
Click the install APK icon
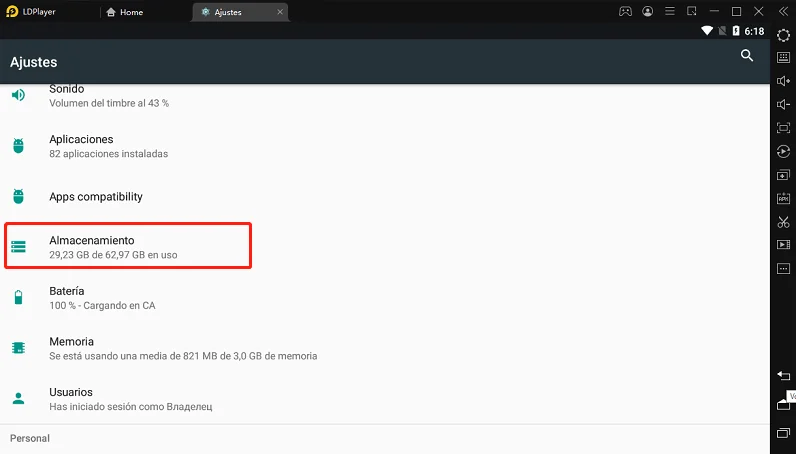pyautogui.click(x=783, y=199)
